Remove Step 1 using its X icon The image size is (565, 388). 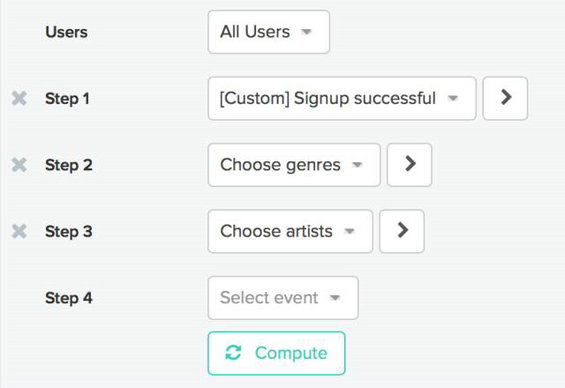19,98
